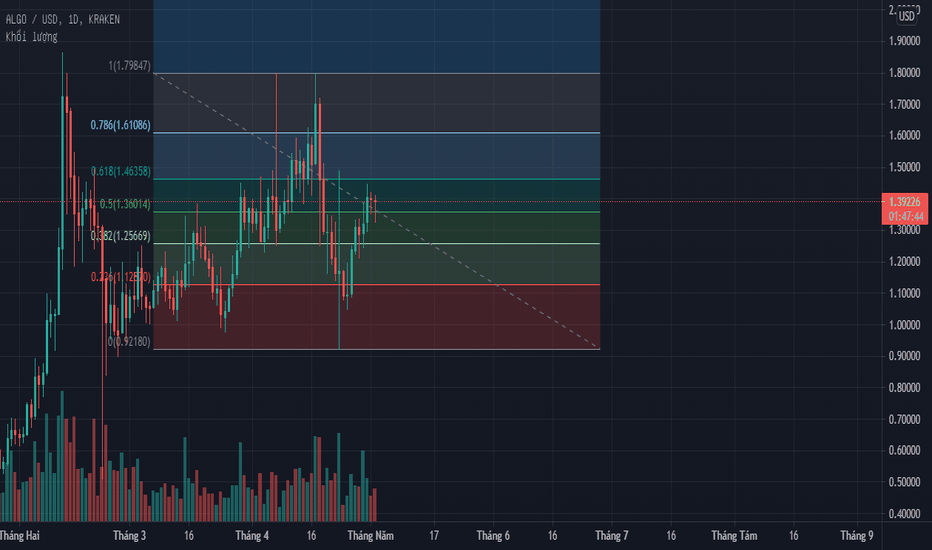Image resolution: width=932 pixels, height=550 pixels.
Task: Click the 1.60000 price axis label
Action: 905,136
